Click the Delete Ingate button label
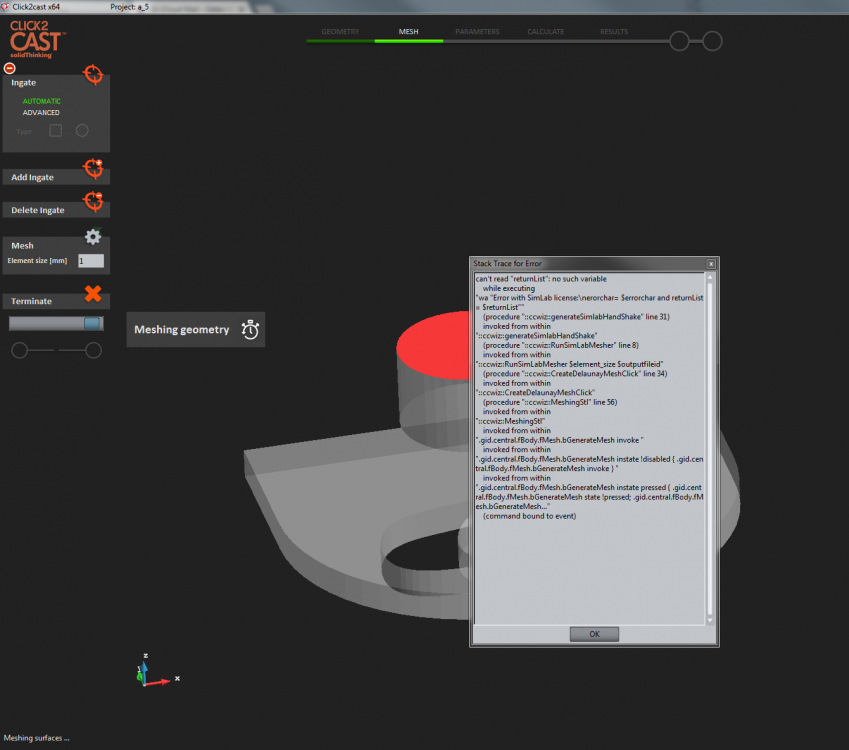This screenshot has width=849, height=750. [38, 210]
